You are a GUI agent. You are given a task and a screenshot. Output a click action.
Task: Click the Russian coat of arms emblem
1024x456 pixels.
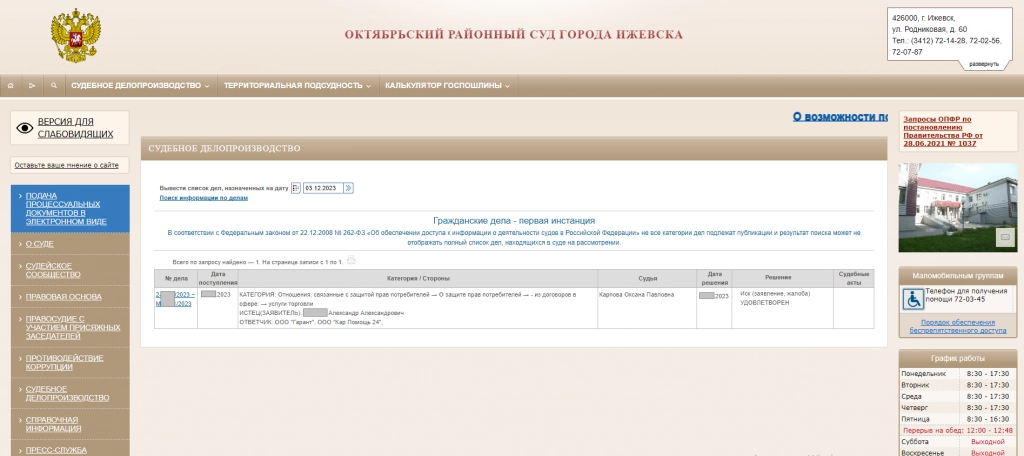tap(76, 35)
